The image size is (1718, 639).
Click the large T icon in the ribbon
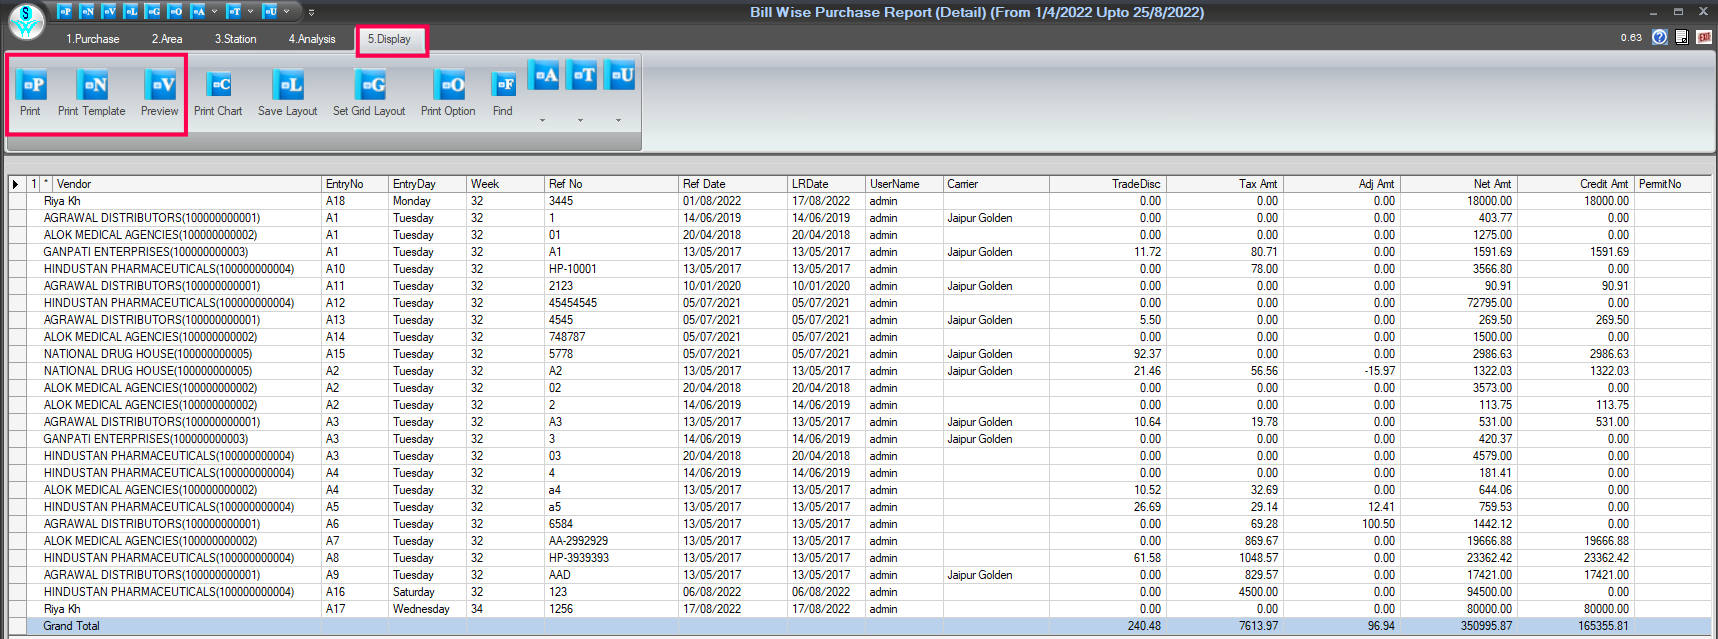tap(582, 75)
